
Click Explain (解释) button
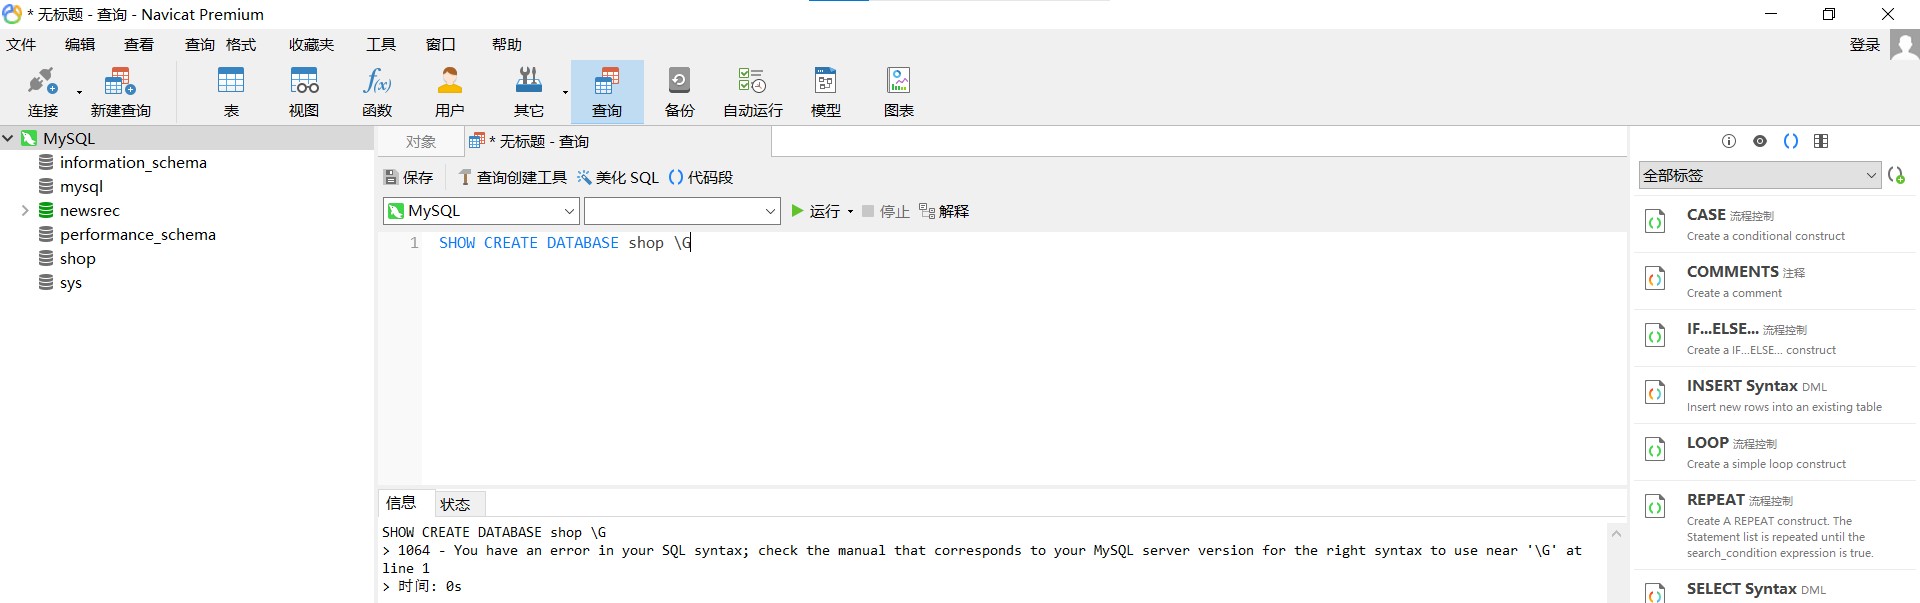pos(944,211)
